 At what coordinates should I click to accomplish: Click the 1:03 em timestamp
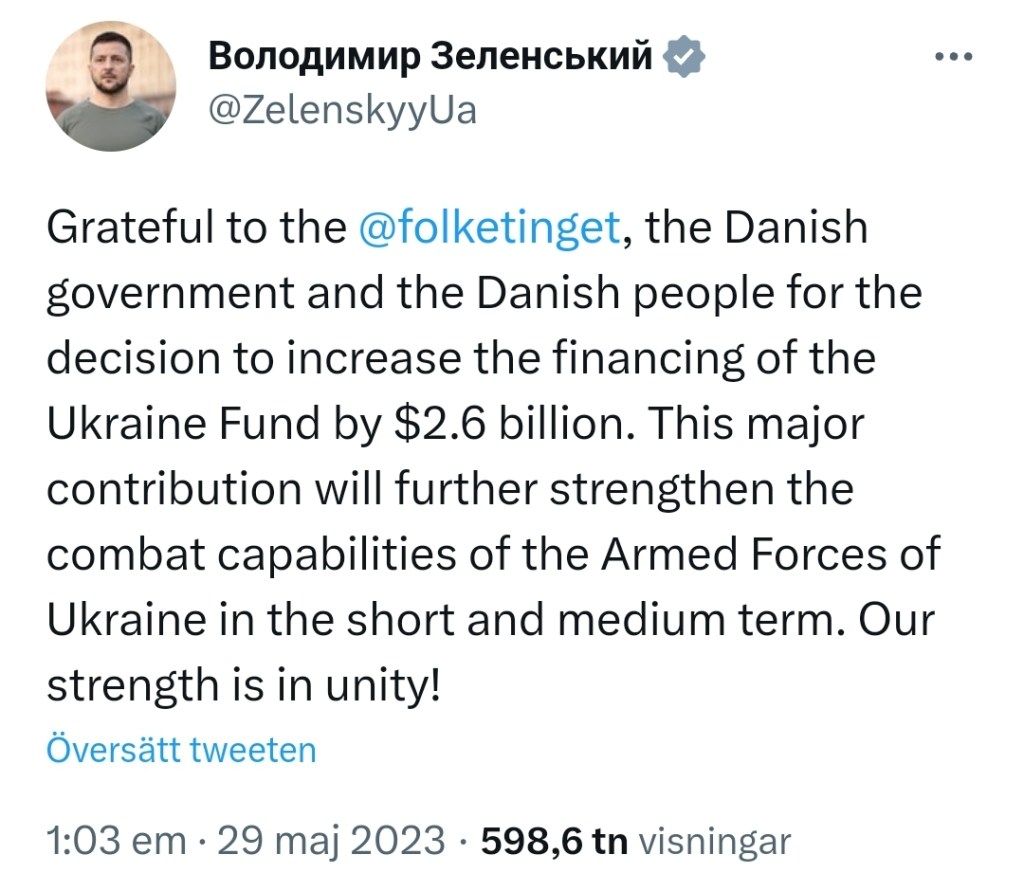116,840
